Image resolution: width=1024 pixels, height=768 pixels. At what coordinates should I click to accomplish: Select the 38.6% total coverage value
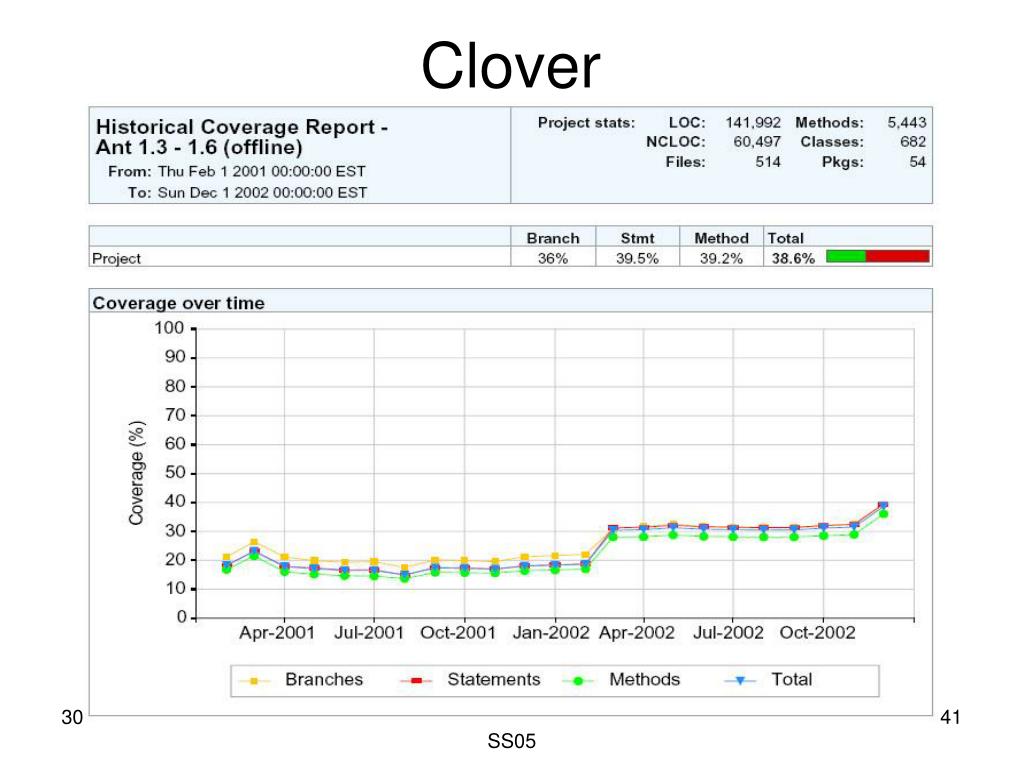793,258
